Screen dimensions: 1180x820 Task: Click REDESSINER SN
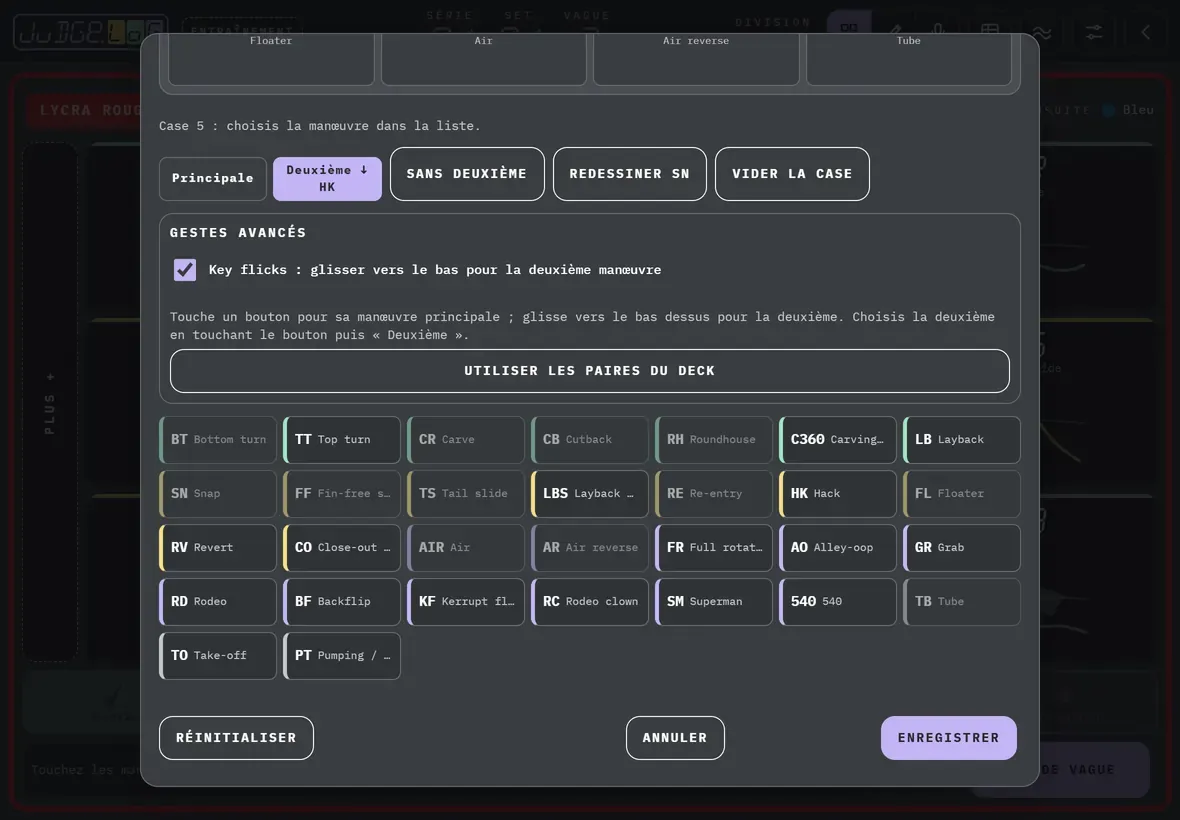click(x=630, y=174)
